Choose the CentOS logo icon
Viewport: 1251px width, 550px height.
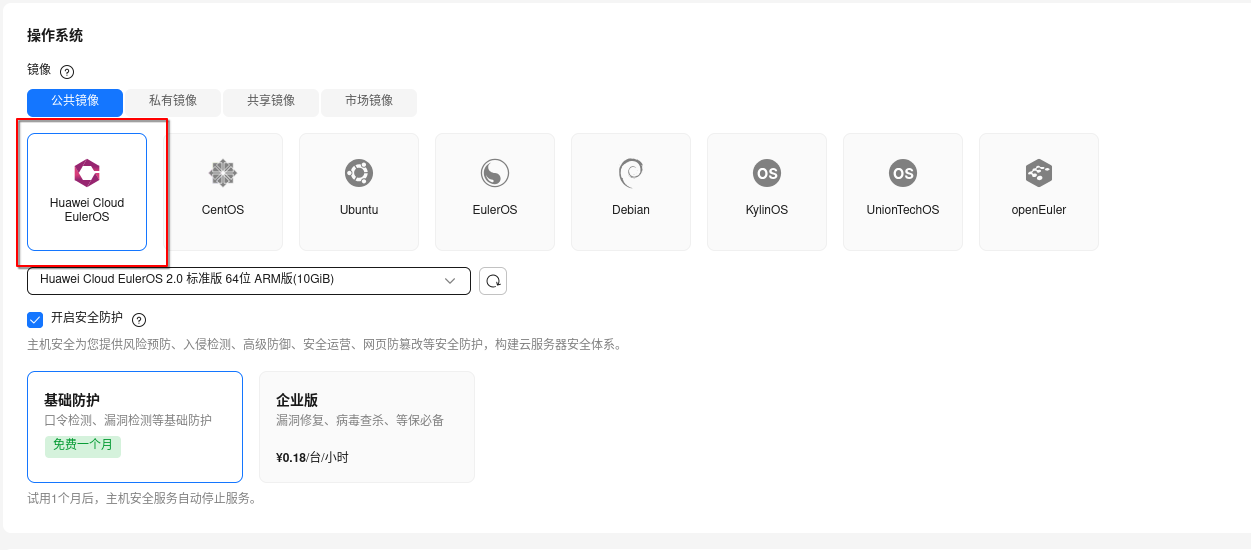[x=223, y=173]
